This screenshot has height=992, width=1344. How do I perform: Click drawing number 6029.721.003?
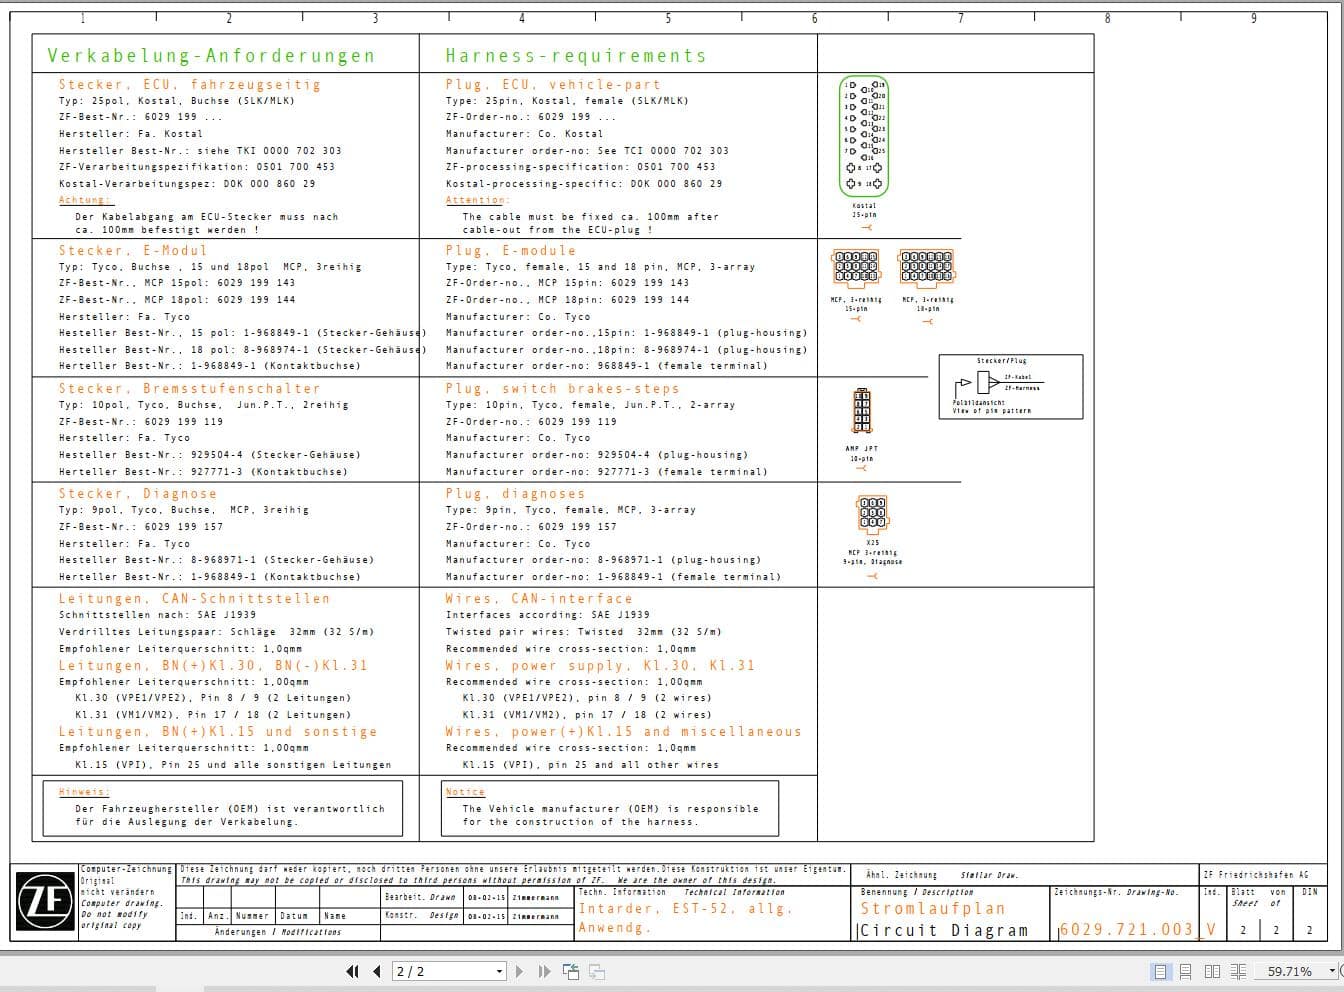1126,930
